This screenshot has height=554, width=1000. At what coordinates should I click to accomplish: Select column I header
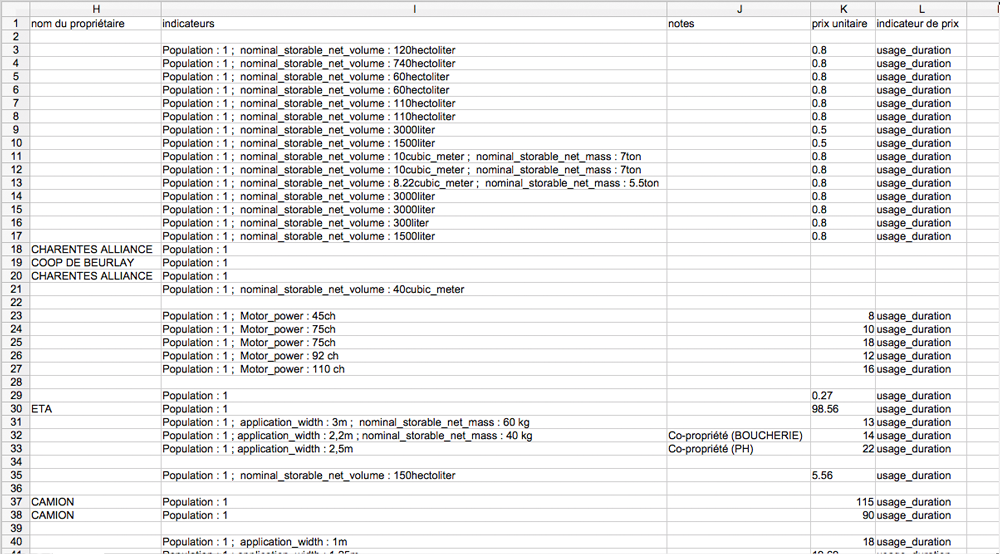point(414,9)
